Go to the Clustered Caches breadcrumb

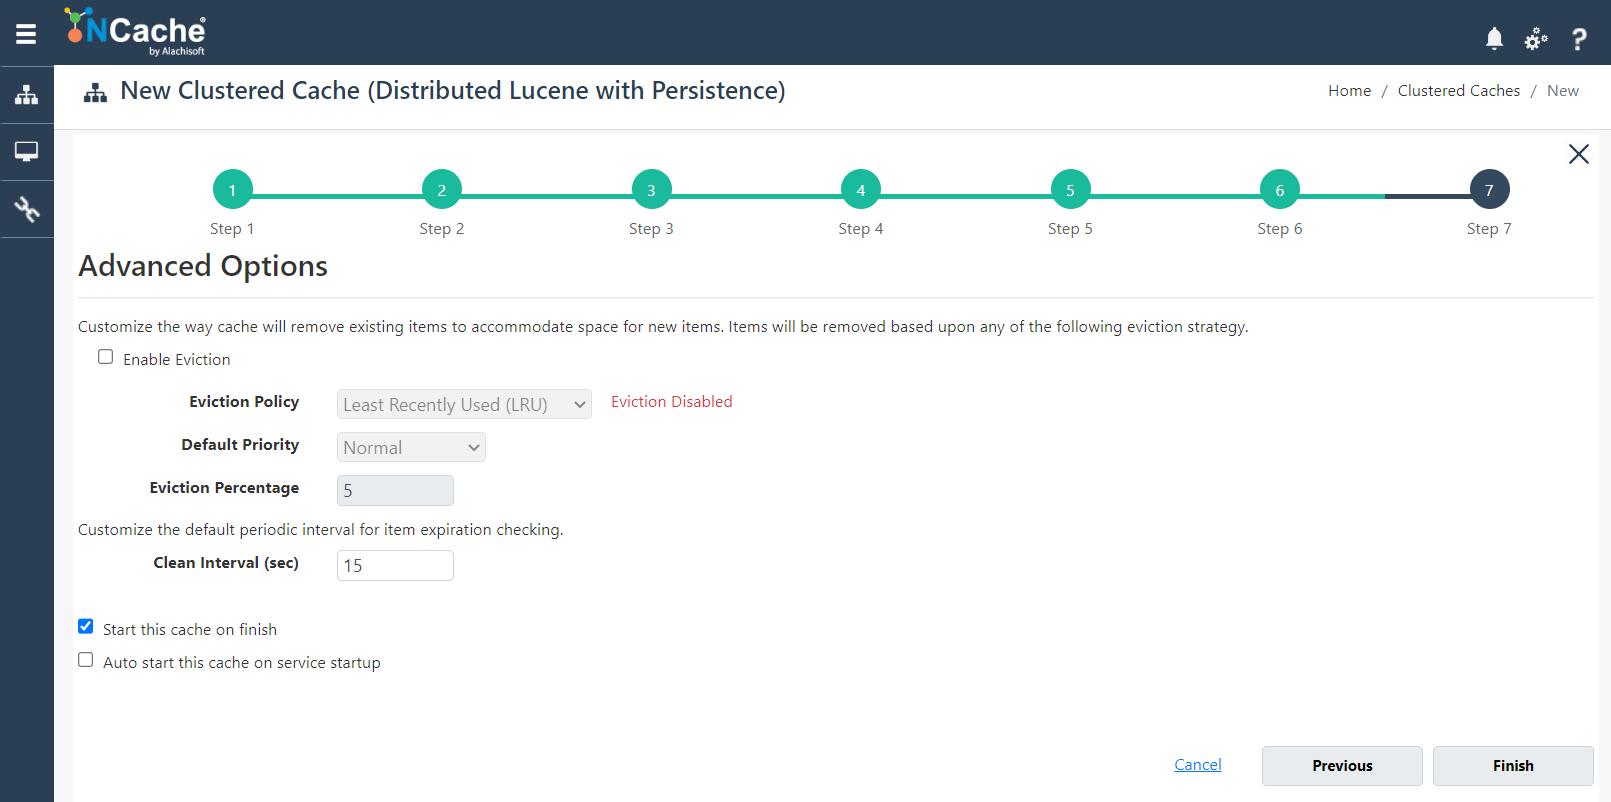coord(1458,91)
